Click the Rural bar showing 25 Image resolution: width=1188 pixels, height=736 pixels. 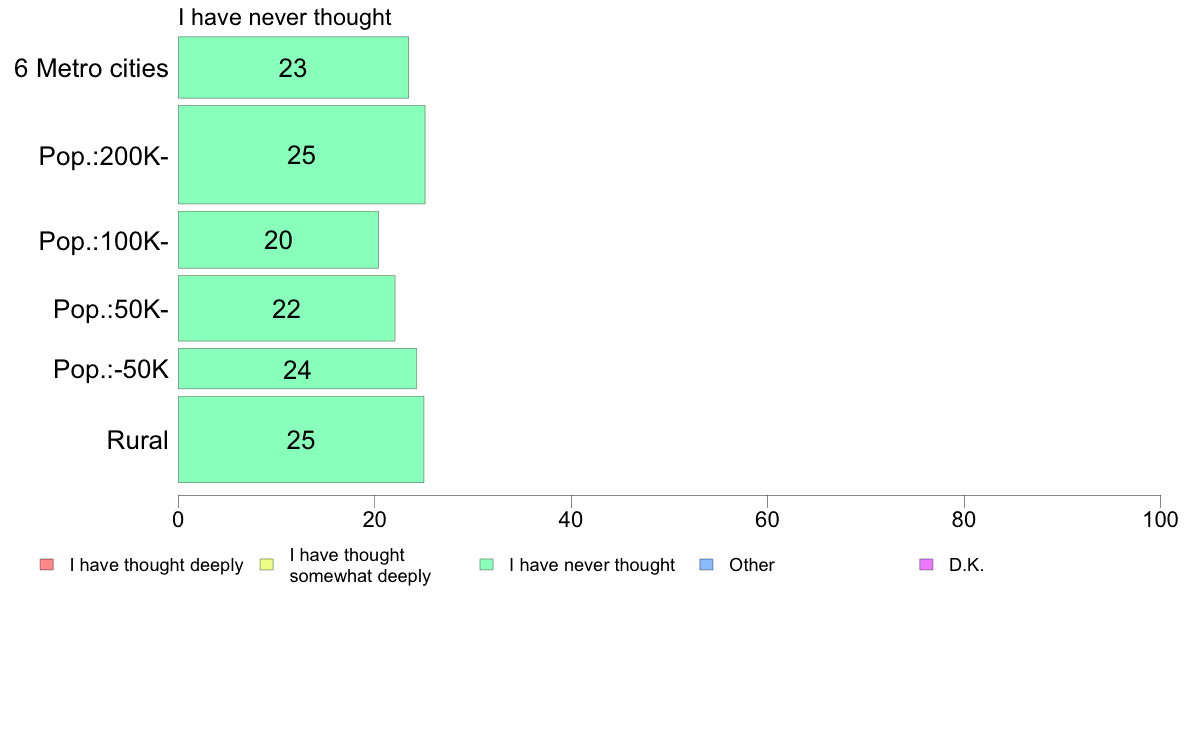[301, 440]
